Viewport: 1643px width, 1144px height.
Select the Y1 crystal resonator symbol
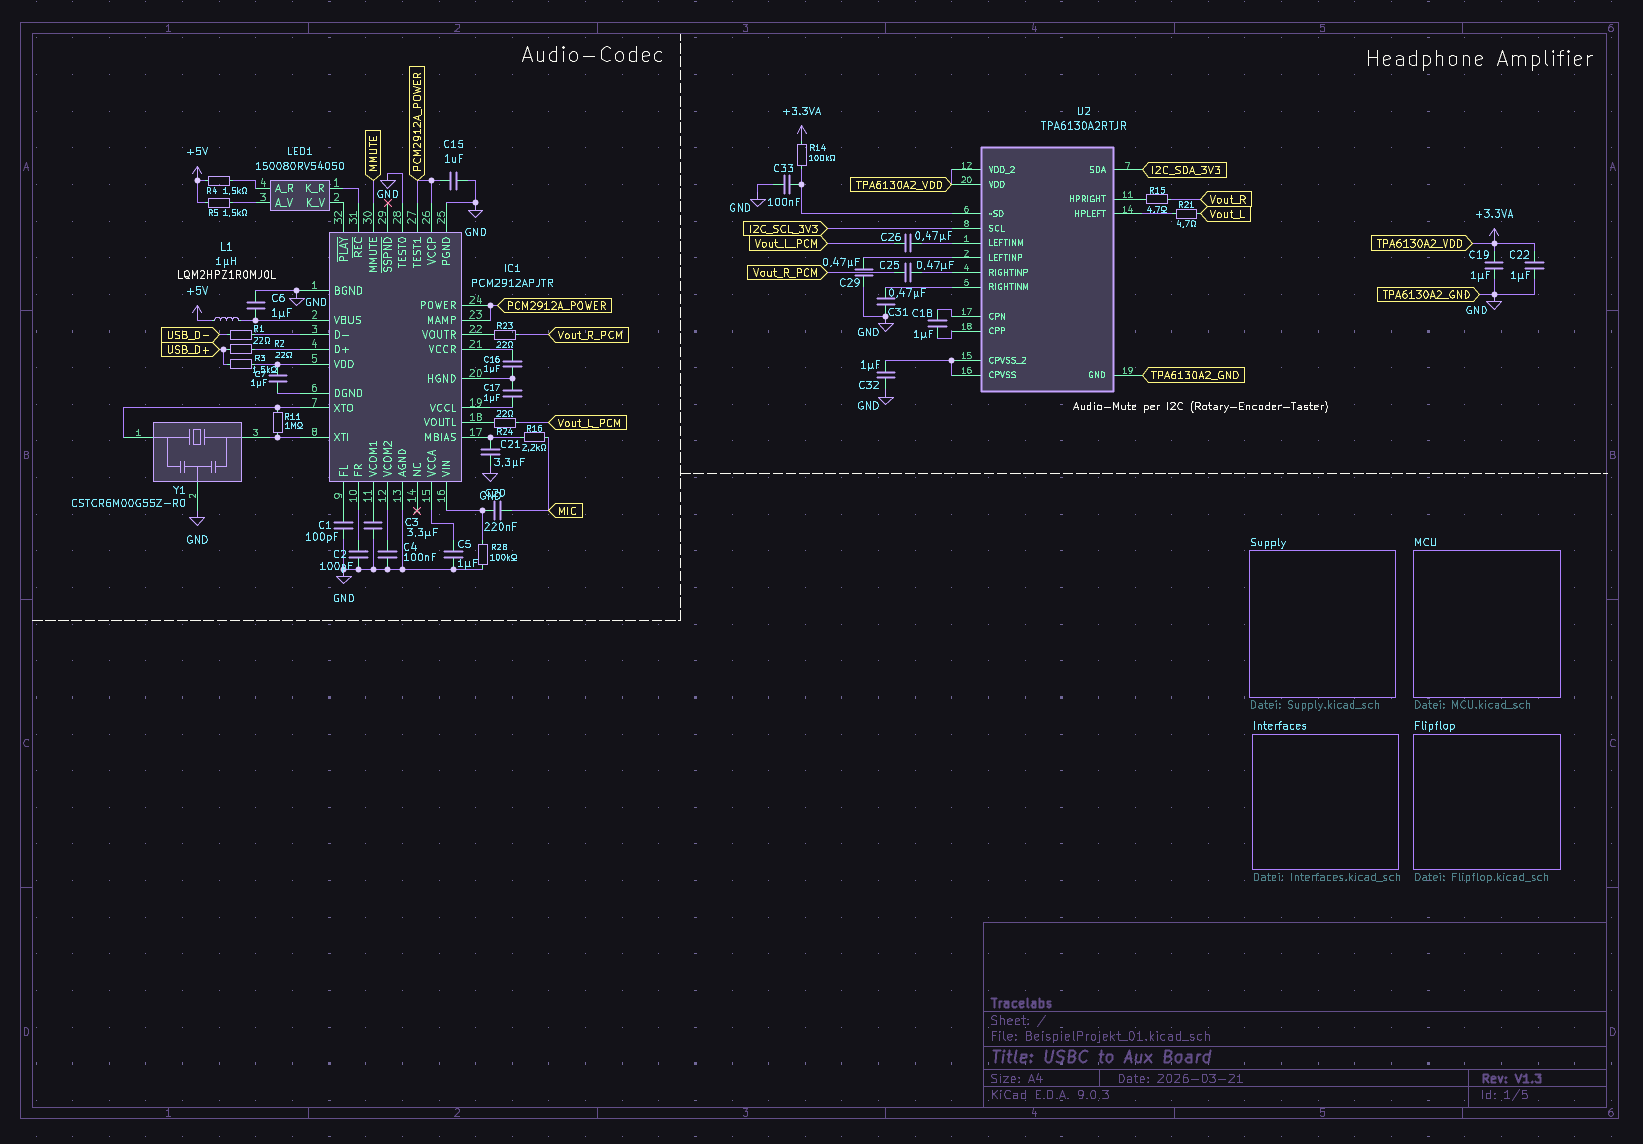[x=197, y=451]
